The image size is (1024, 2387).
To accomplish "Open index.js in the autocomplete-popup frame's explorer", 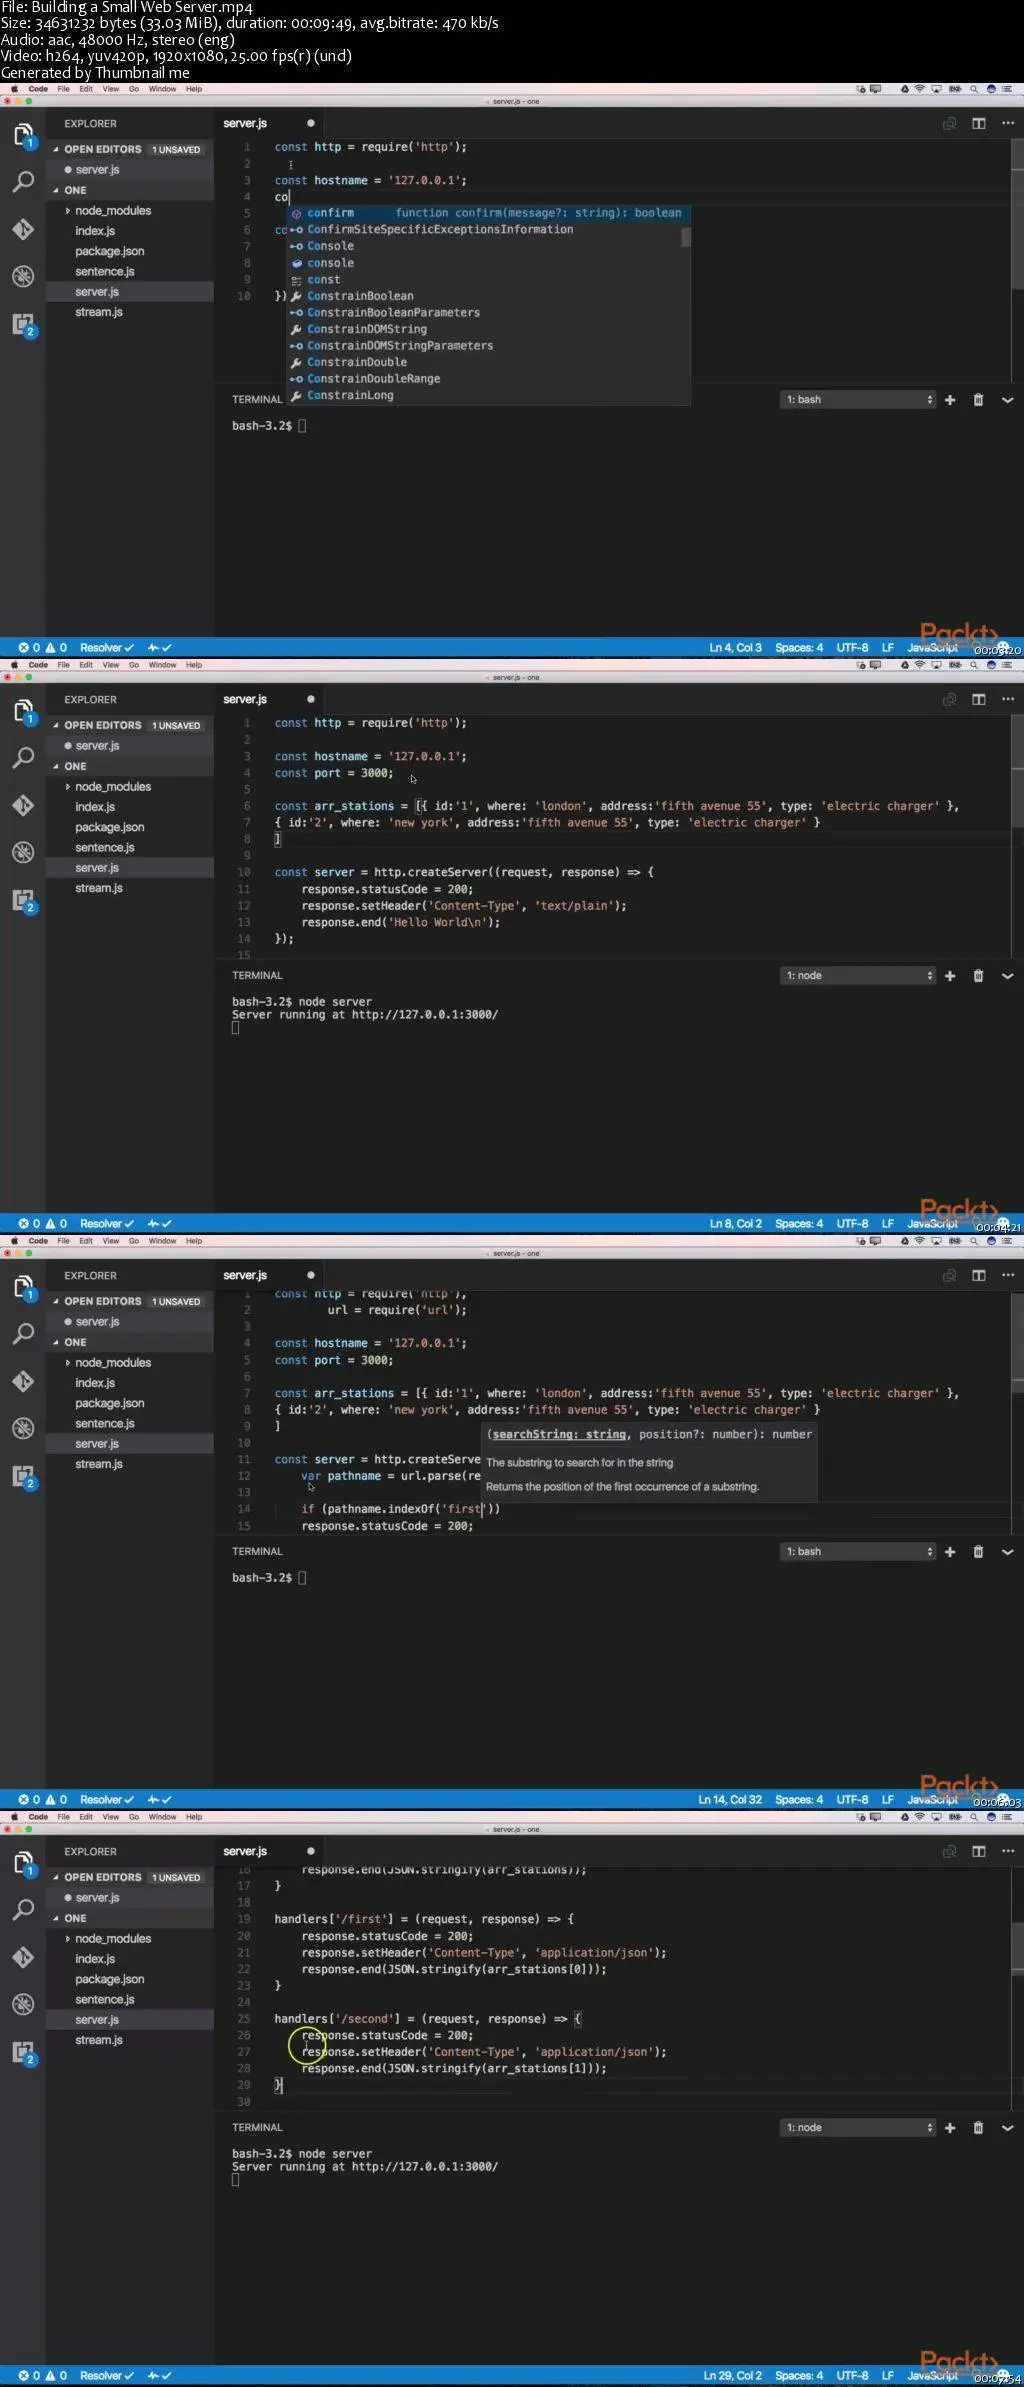I will [95, 231].
